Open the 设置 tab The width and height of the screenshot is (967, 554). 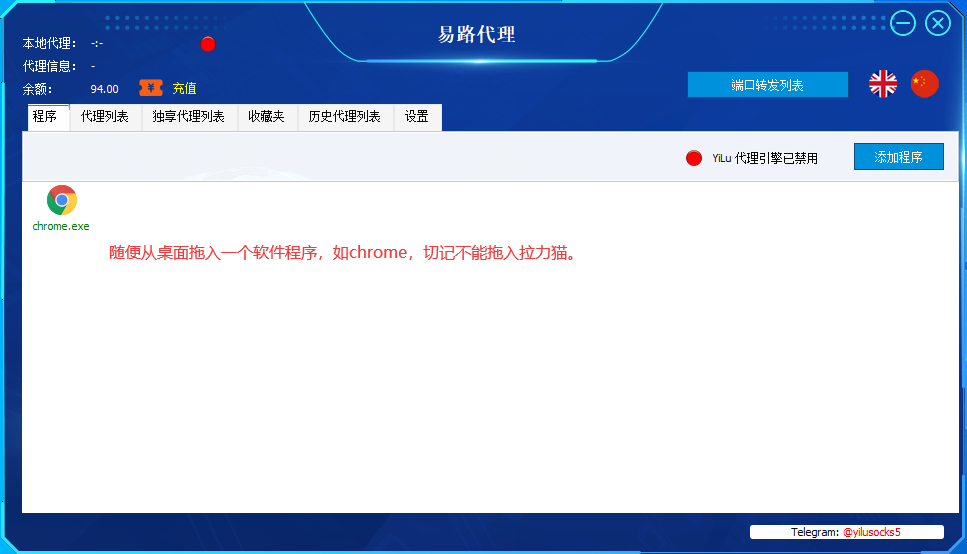coord(417,117)
